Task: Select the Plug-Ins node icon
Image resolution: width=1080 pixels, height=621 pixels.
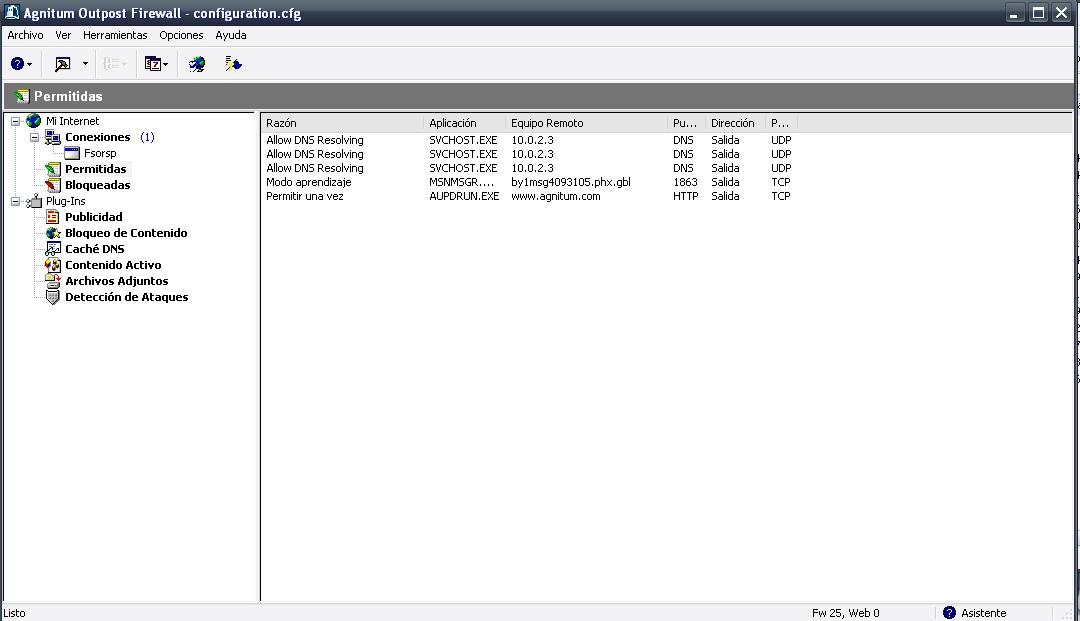Action: tap(34, 201)
